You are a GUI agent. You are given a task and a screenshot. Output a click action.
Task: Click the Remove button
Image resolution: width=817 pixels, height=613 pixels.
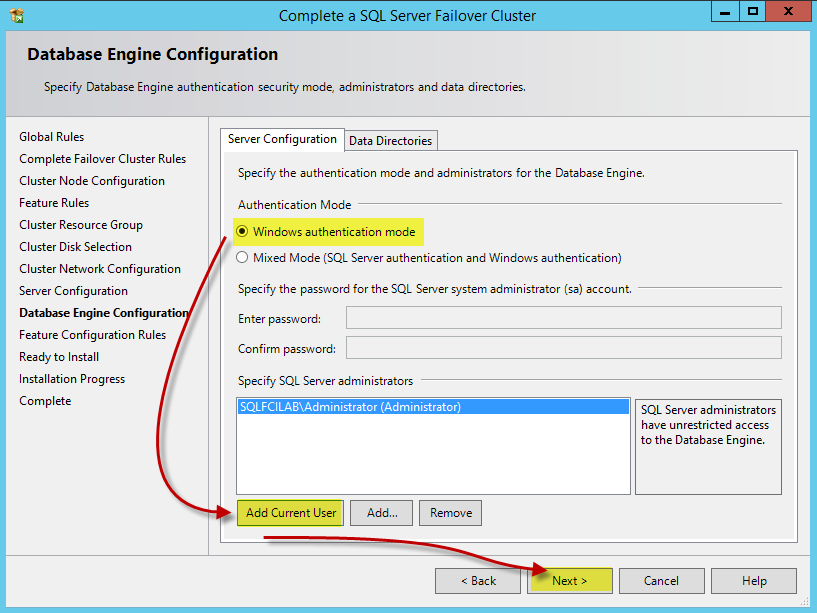(451, 513)
